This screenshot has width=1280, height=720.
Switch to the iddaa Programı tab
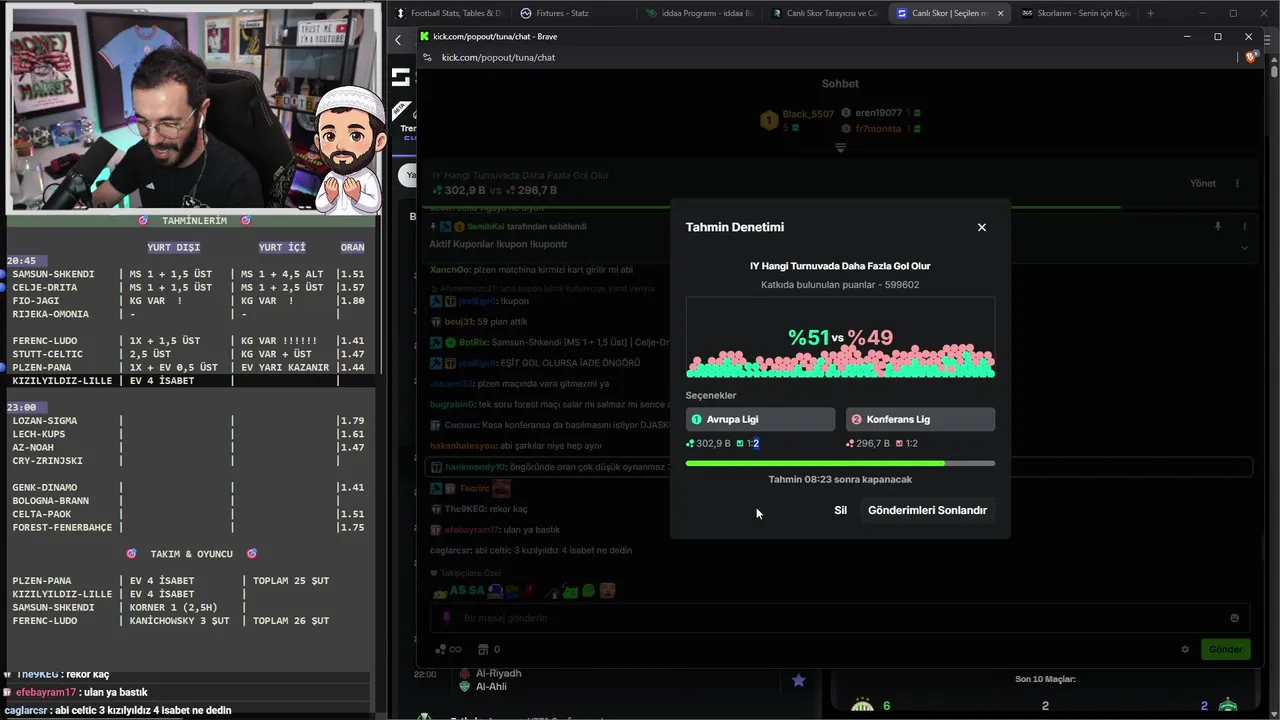point(700,13)
